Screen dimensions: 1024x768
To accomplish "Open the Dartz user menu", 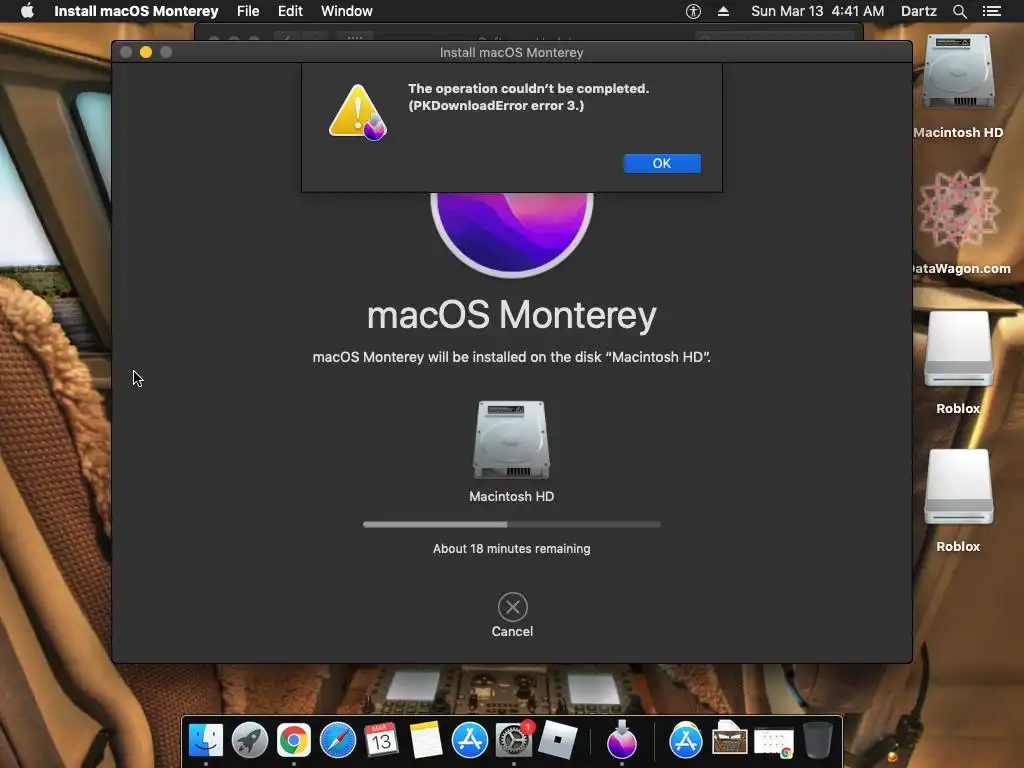I will click(919, 11).
